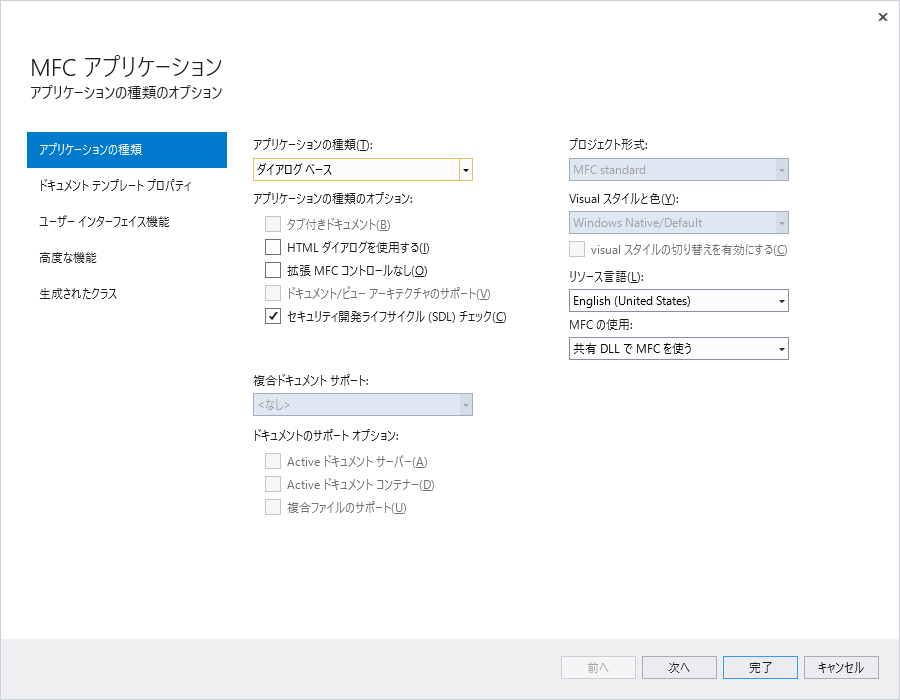Viewport: 900px width, 700px height.
Task: Check ドキュメント/ビュー アーキテクチャのサポート
Action: 272,293
